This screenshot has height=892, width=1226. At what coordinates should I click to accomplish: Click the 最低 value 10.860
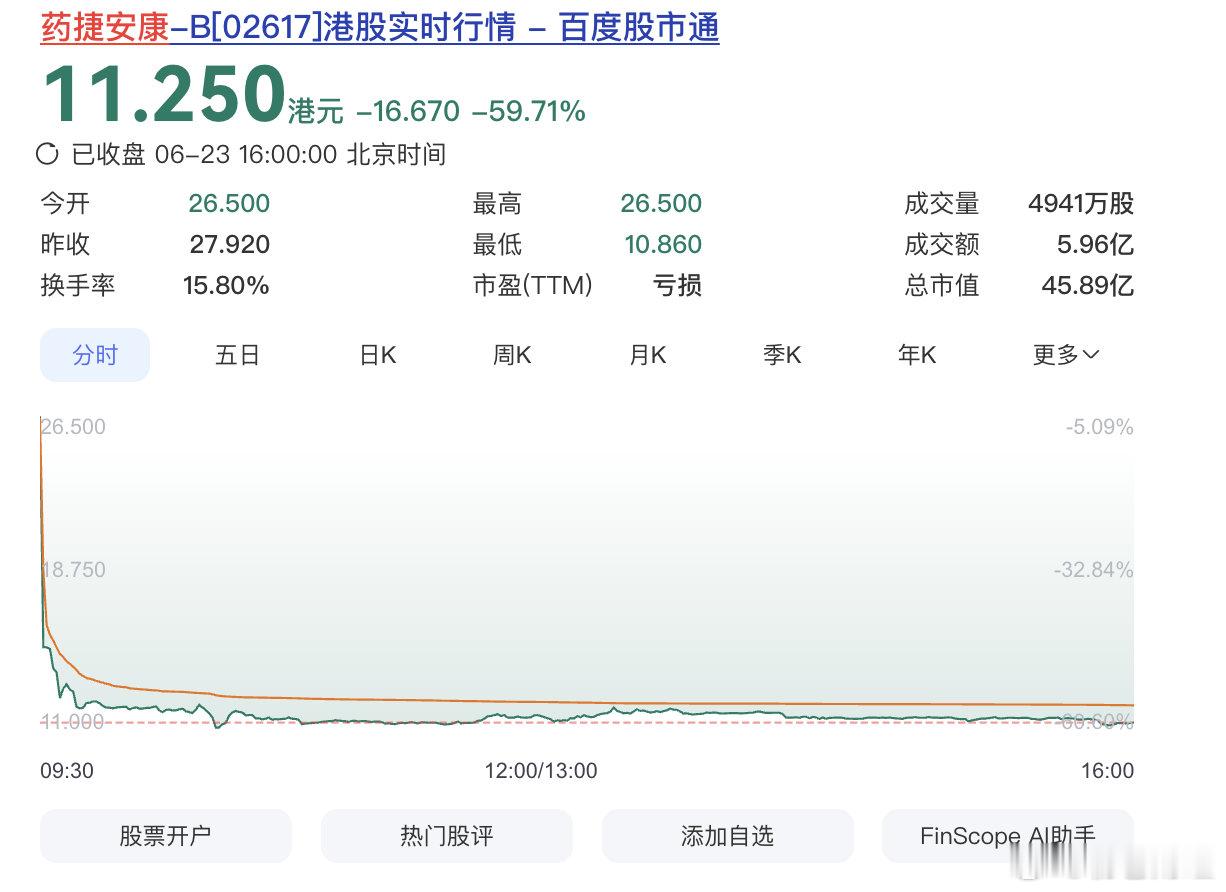[661, 245]
